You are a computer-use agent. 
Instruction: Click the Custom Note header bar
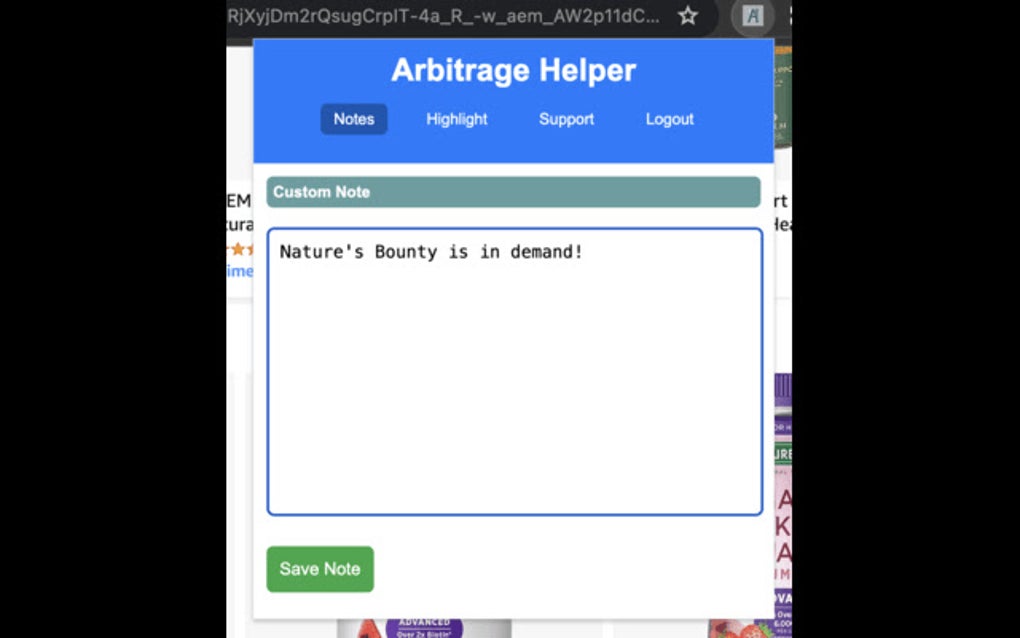point(513,192)
